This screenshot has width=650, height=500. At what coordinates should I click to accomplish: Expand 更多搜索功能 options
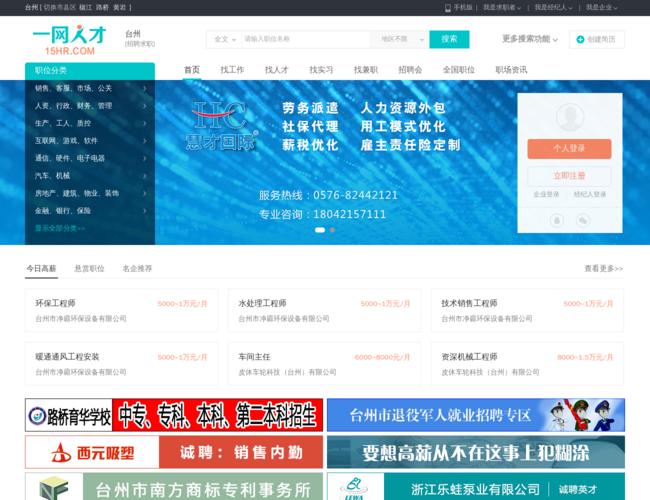tap(530, 39)
